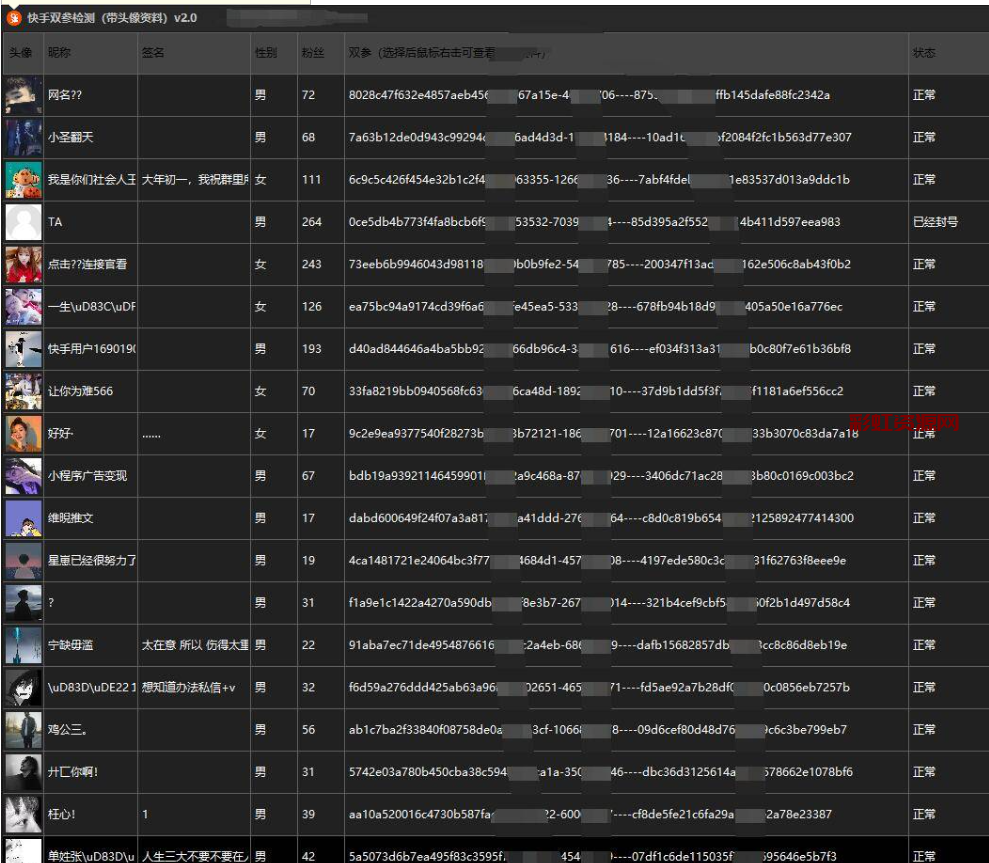
Task: Click the avatar of user 鸡公三。
Action: coord(23,730)
